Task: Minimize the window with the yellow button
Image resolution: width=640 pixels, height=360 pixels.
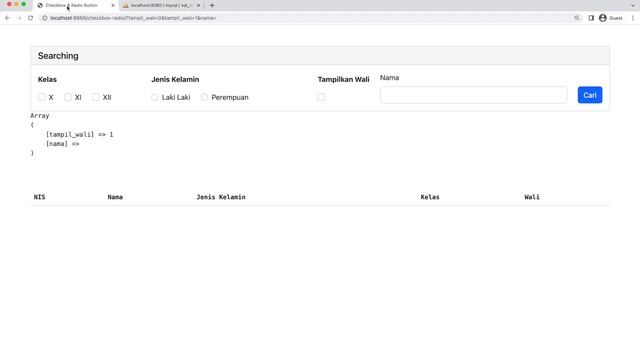Action: pyautogui.click(x=16, y=4)
